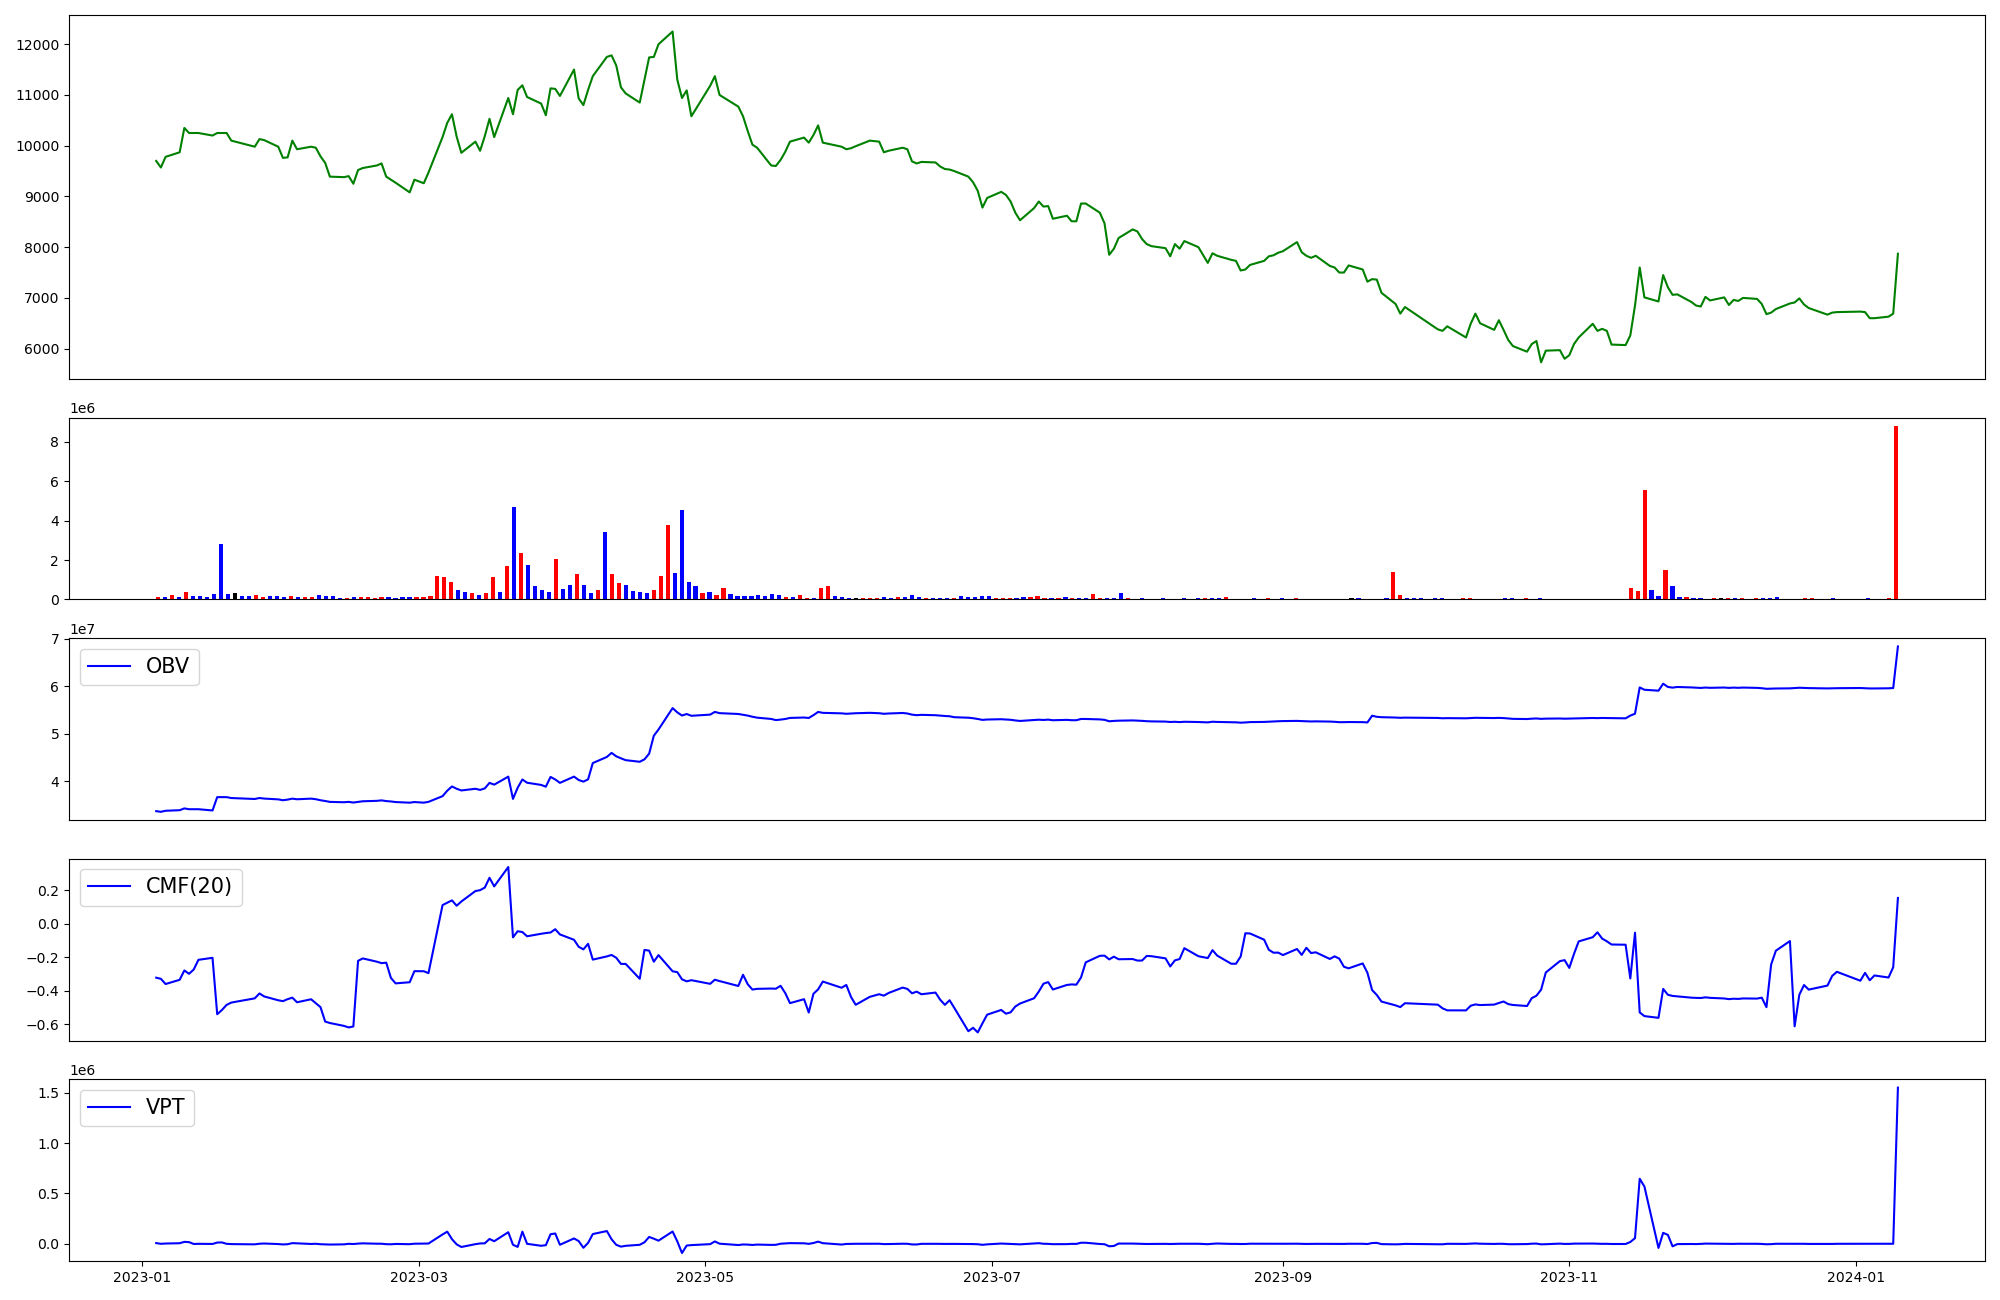Click the 1e7 exponent label above OBV chart
Image resolution: width=2000 pixels, height=1300 pixels.
point(82,629)
